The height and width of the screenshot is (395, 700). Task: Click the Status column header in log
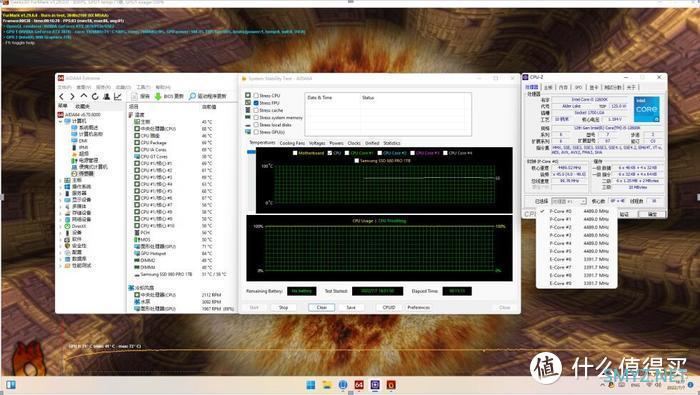[415, 98]
